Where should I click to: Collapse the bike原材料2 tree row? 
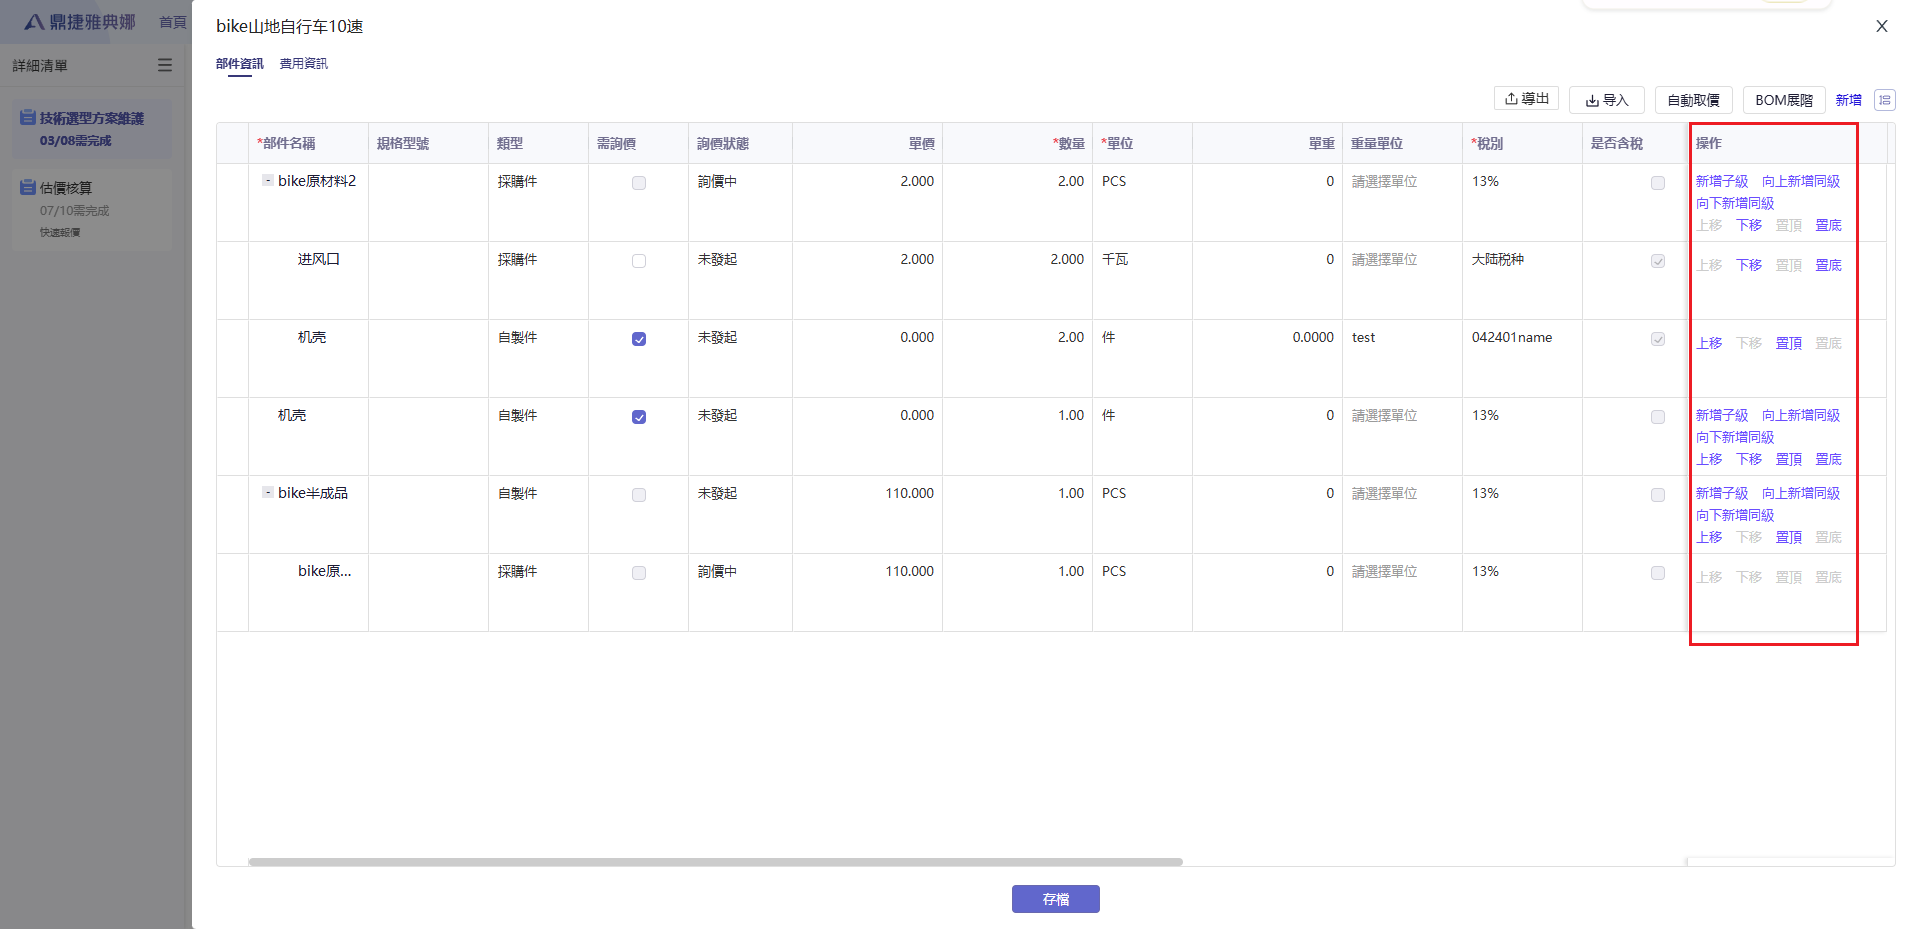click(x=268, y=180)
